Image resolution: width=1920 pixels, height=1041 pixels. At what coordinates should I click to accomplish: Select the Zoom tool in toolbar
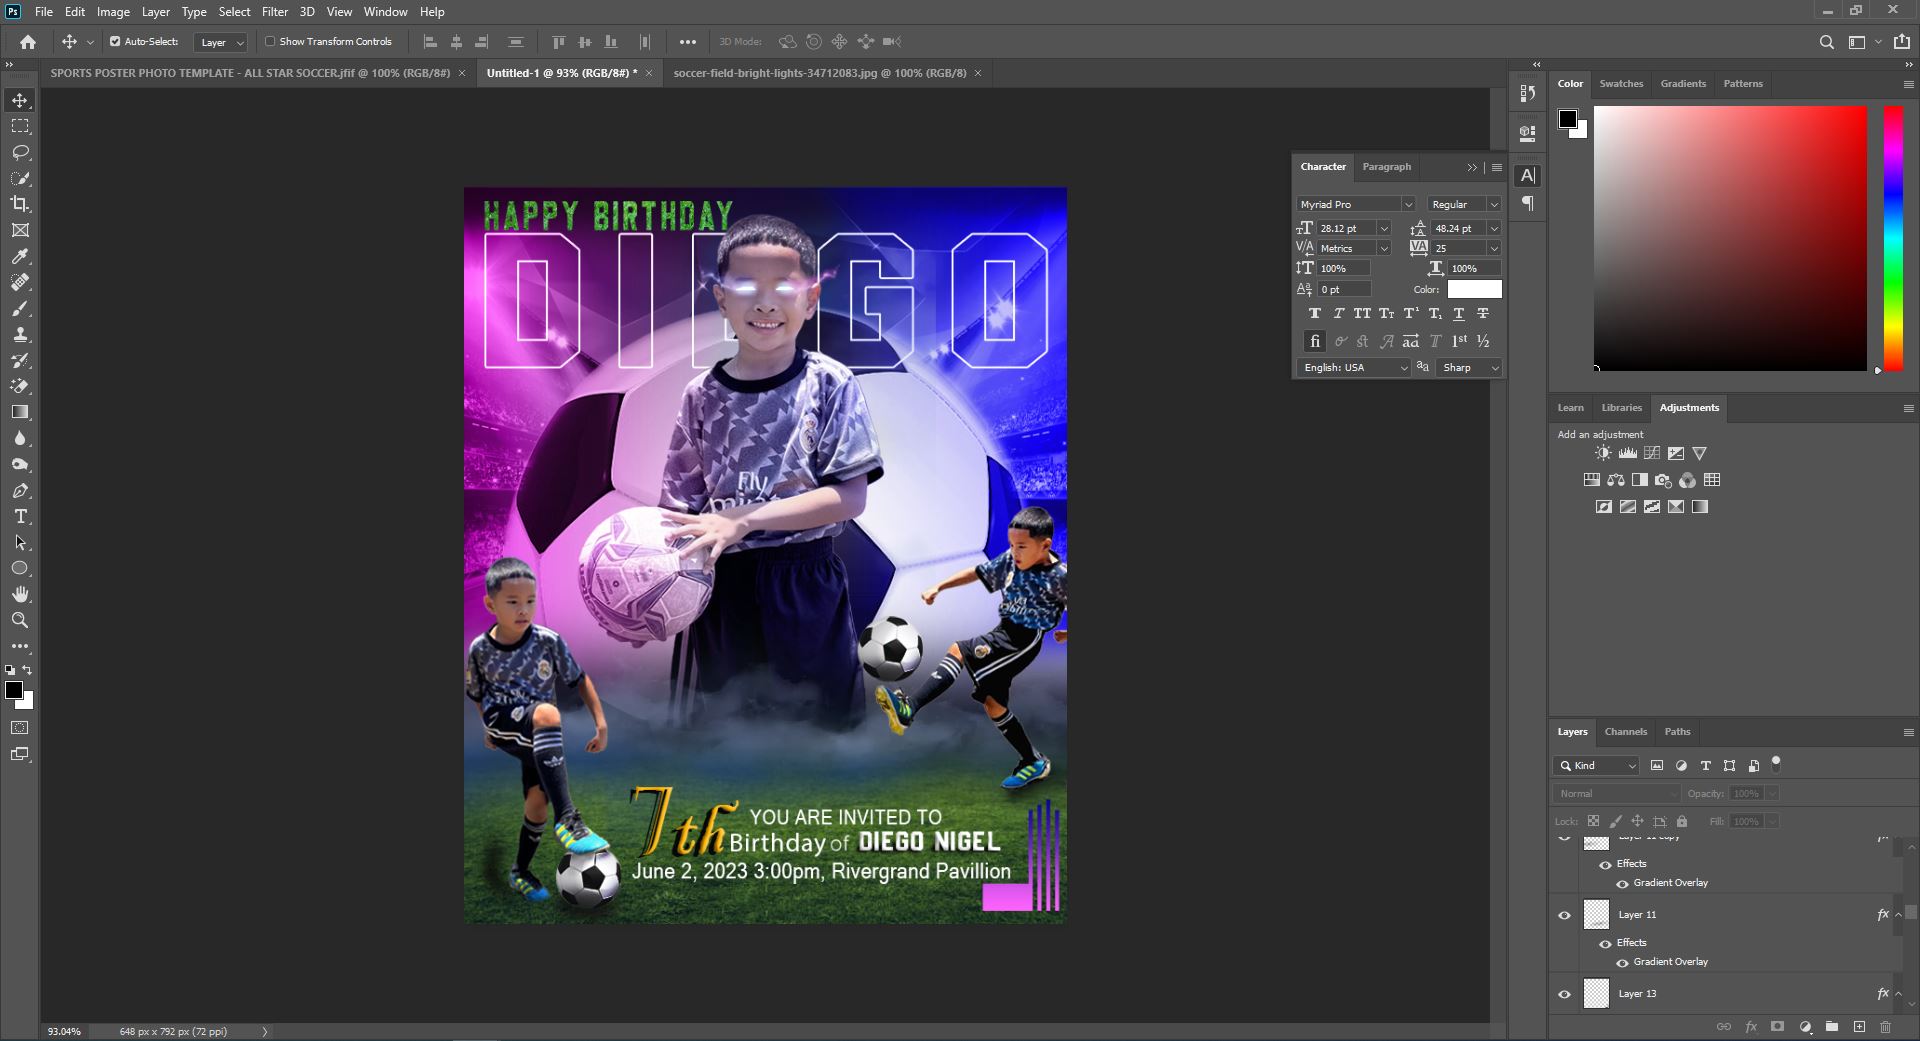[x=20, y=620]
